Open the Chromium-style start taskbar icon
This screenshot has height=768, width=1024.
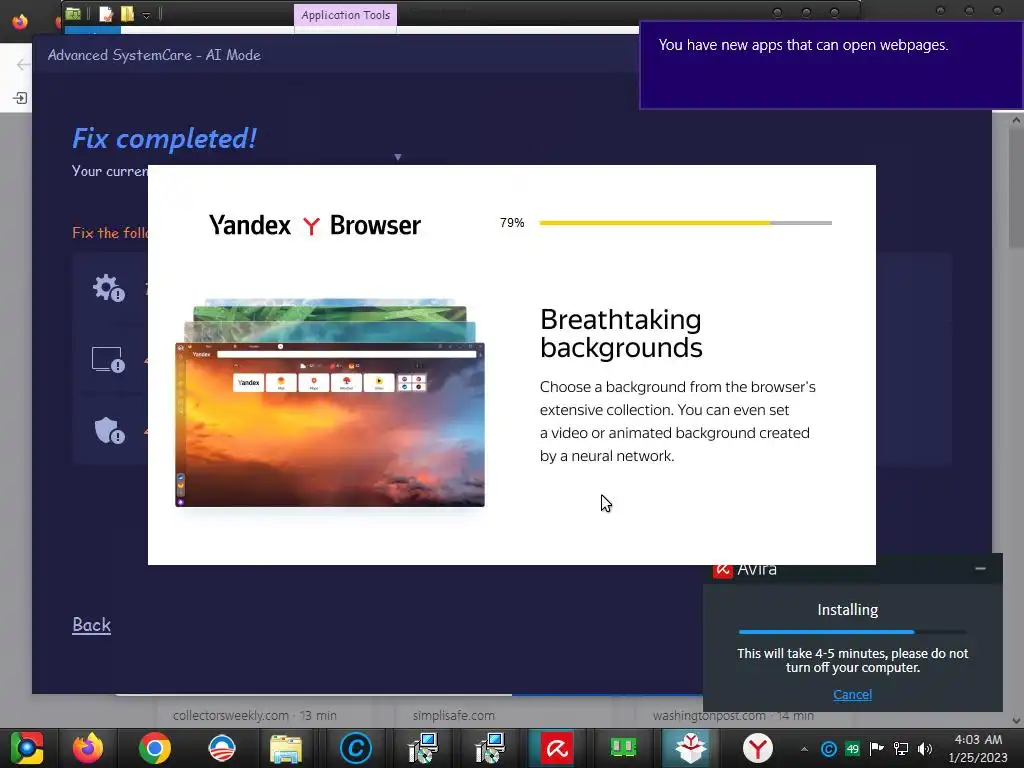[27, 748]
